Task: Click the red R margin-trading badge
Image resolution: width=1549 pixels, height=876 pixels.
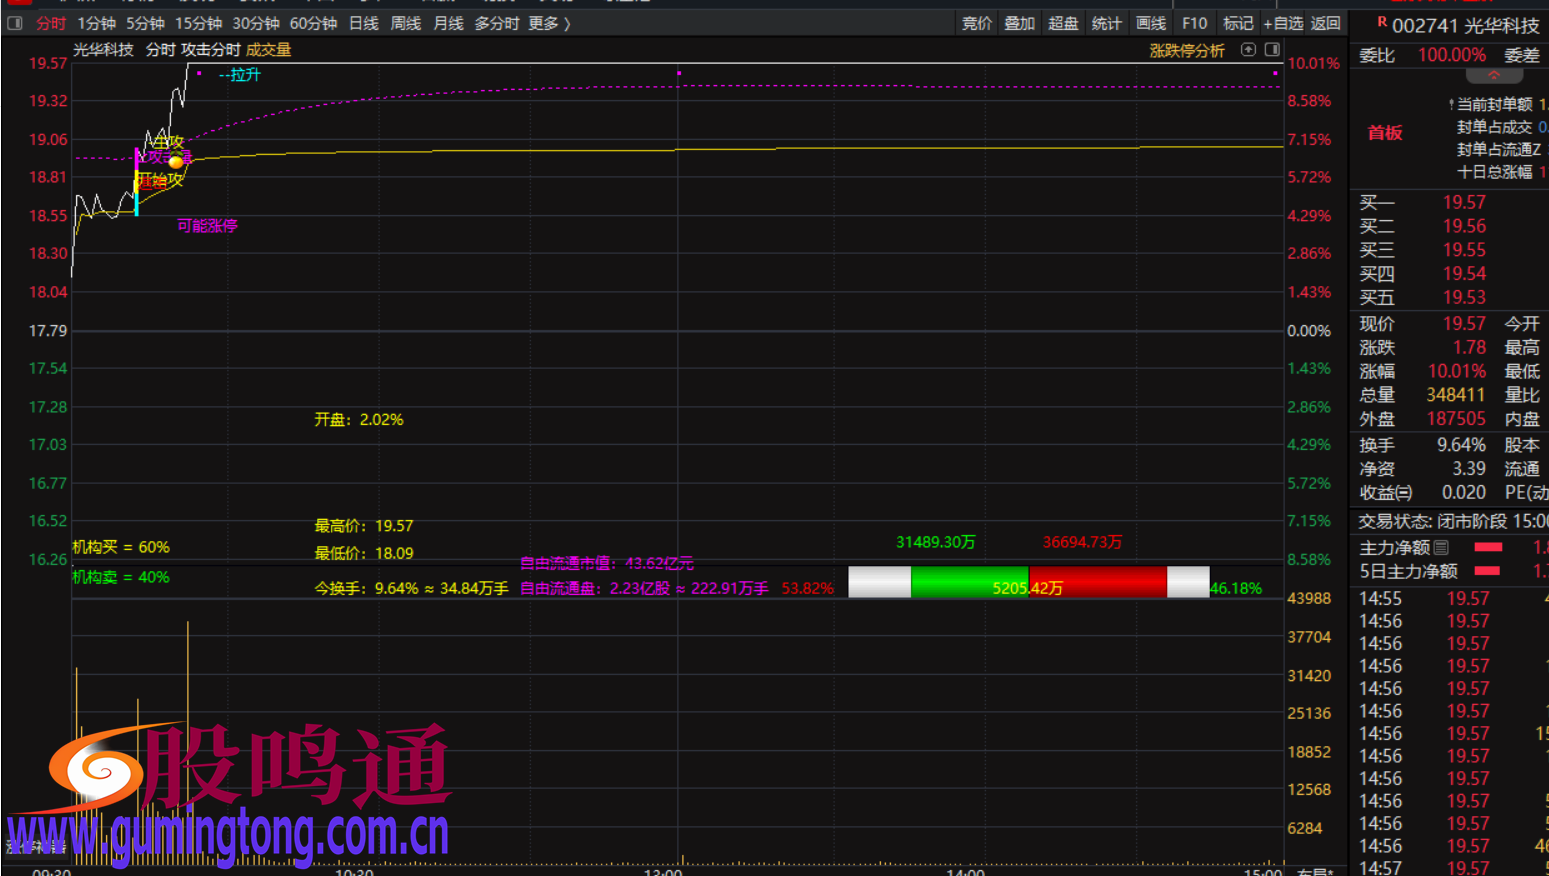Action: pyautogui.click(x=1381, y=22)
